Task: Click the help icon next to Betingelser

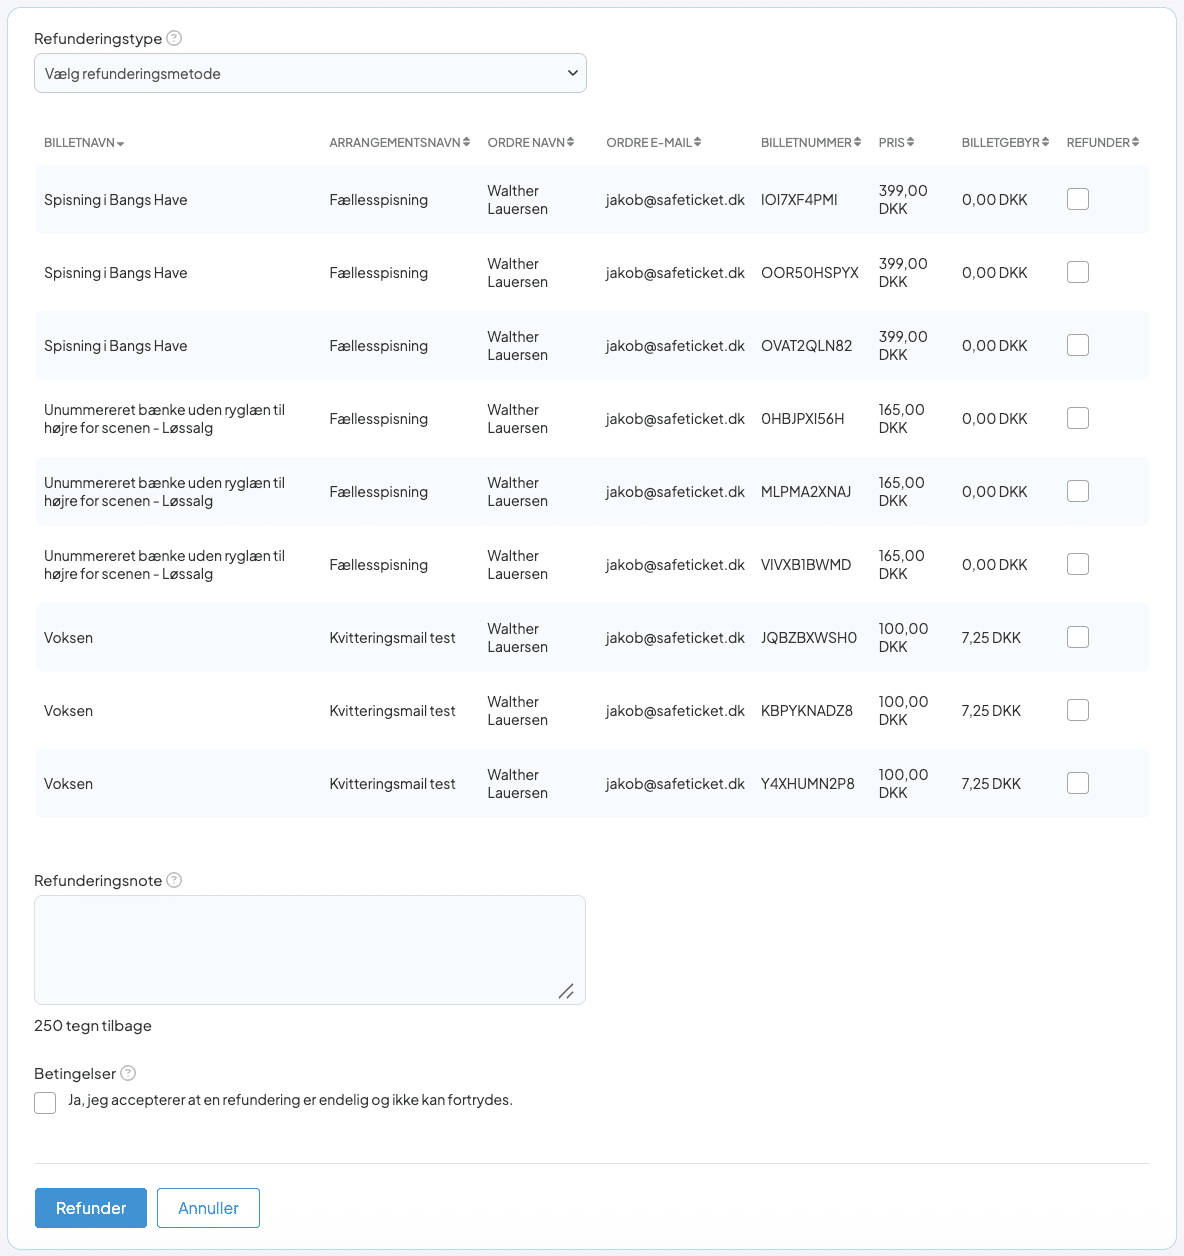Action: 128,1073
